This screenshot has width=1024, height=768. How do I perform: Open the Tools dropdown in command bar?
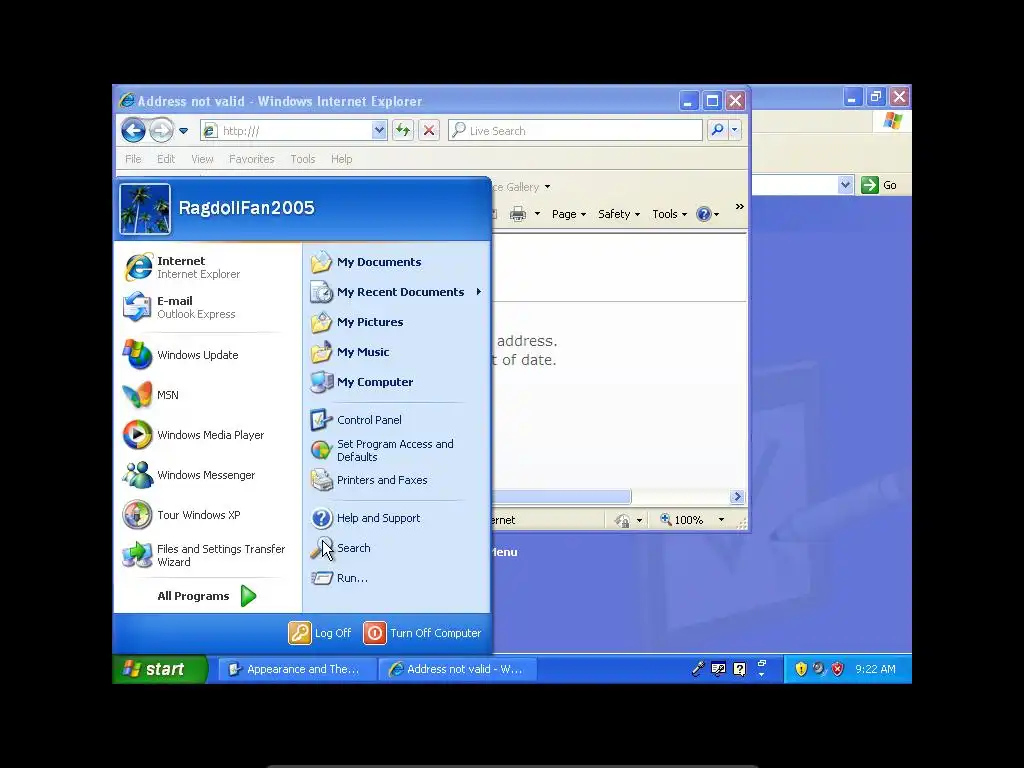point(669,214)
